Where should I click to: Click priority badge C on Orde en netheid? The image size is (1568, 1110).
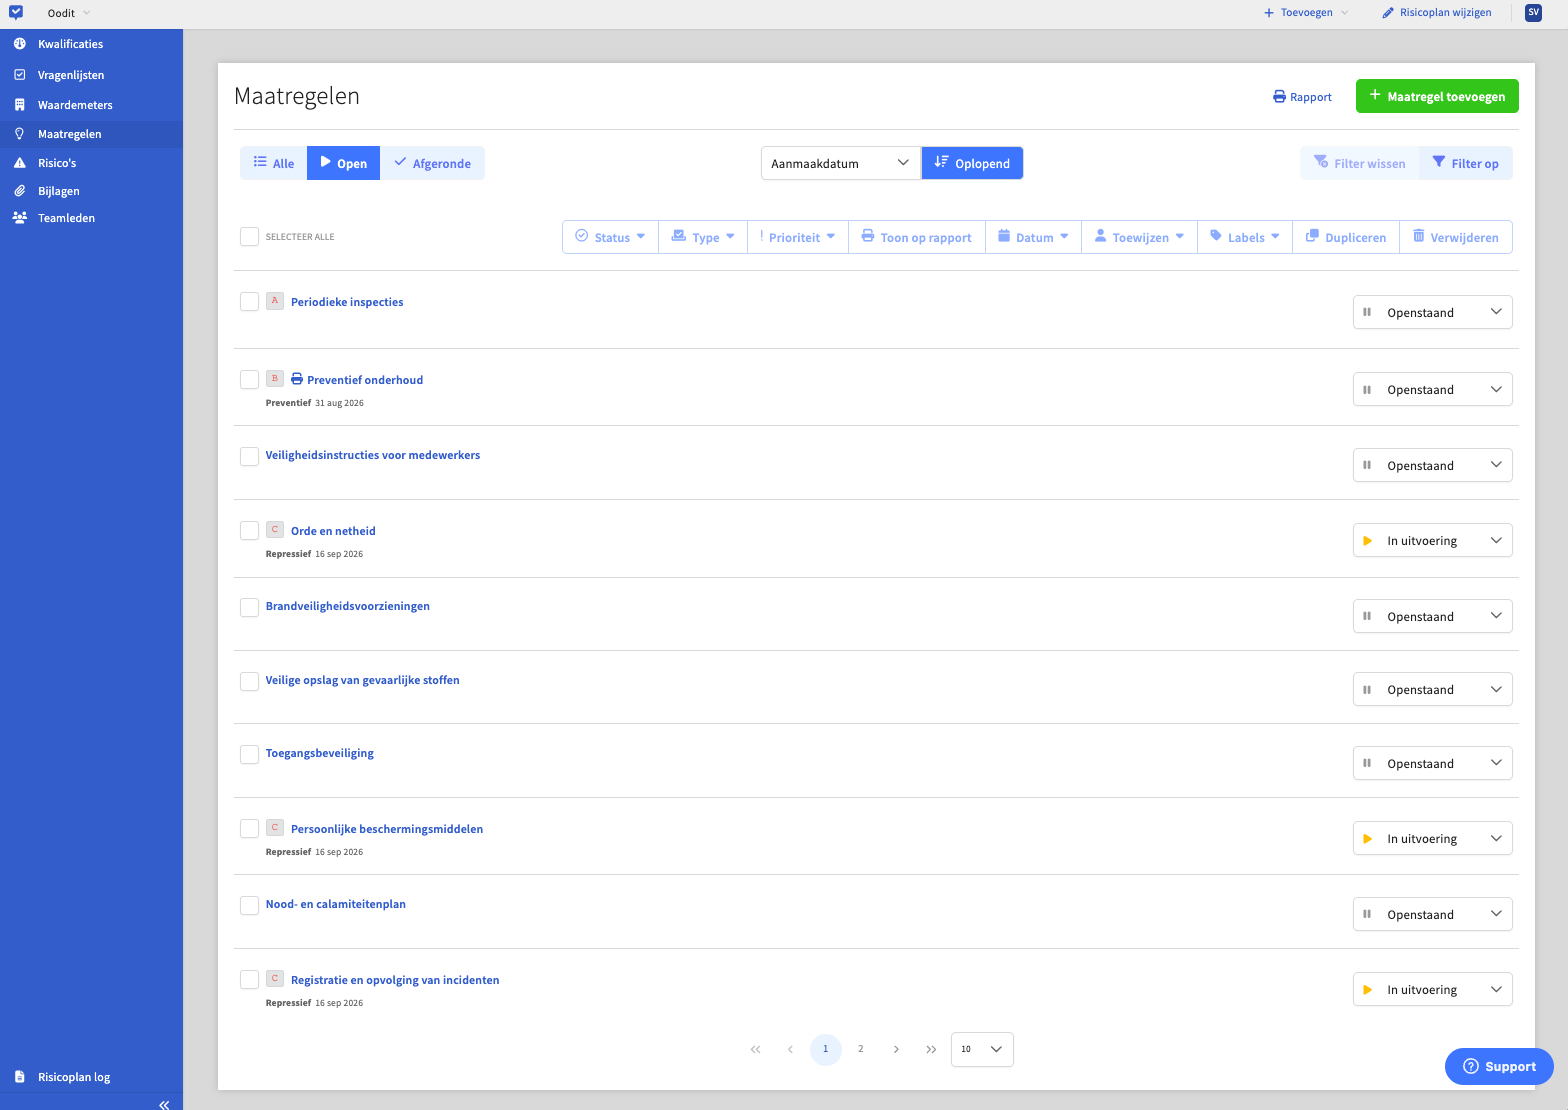[x=275, y=530]
